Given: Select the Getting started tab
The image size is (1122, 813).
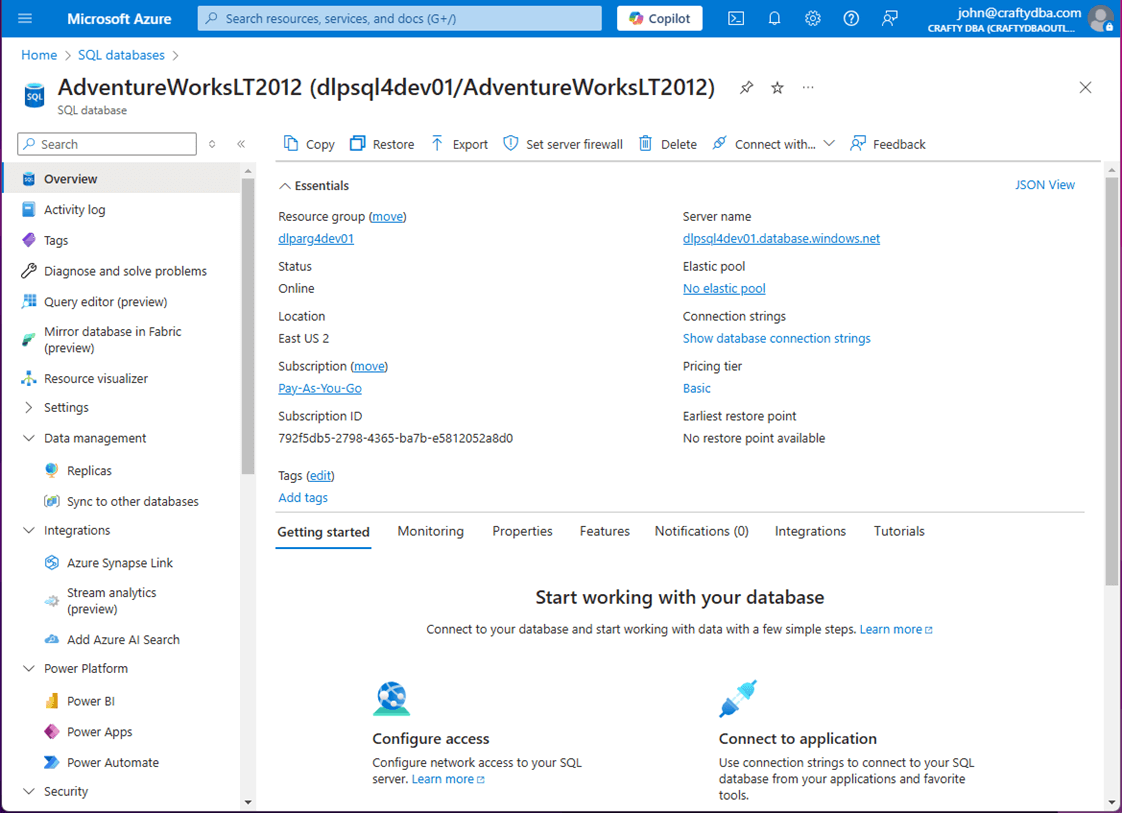Looking at the screenshot, I should point(323,532).
